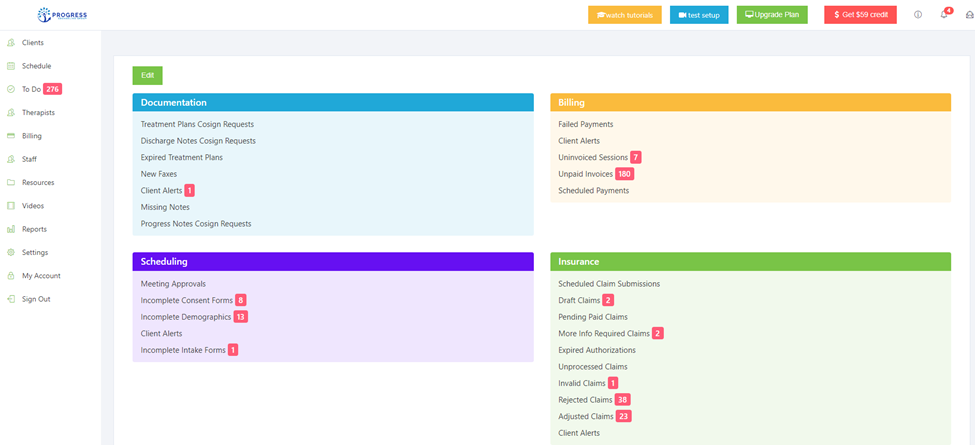Click the Clients icon in sidebar

11,43
